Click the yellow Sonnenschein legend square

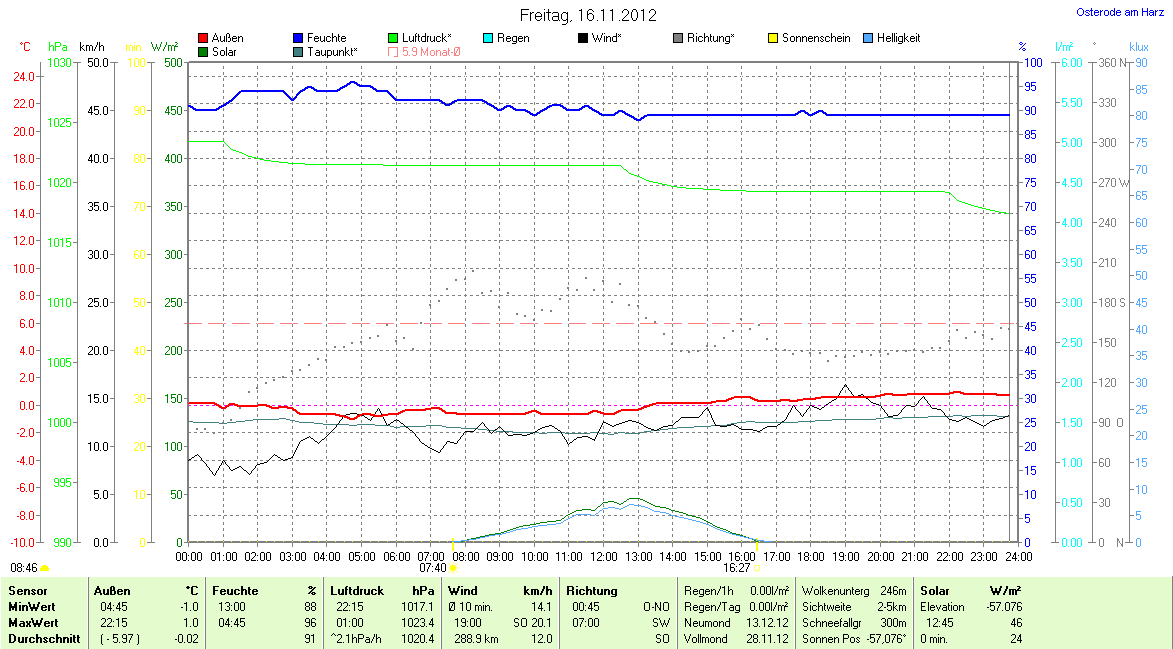(x=773, y=38)
